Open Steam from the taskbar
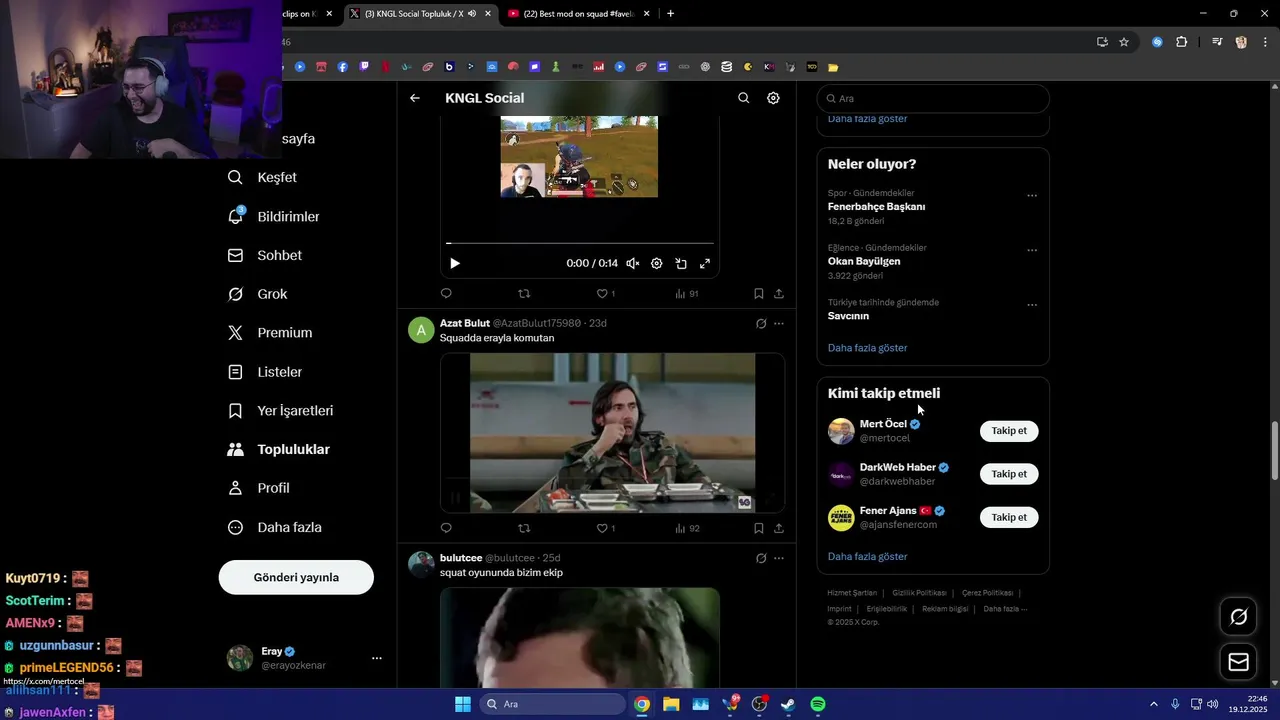 [x=788, y=704]
